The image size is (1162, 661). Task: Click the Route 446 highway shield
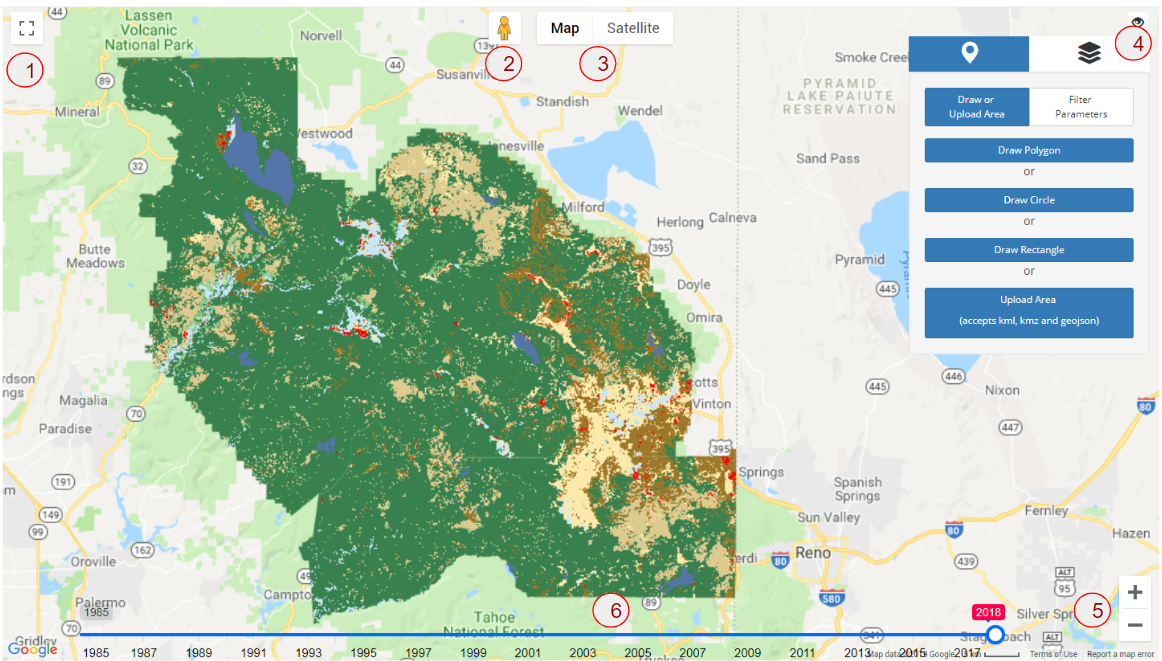953,376
